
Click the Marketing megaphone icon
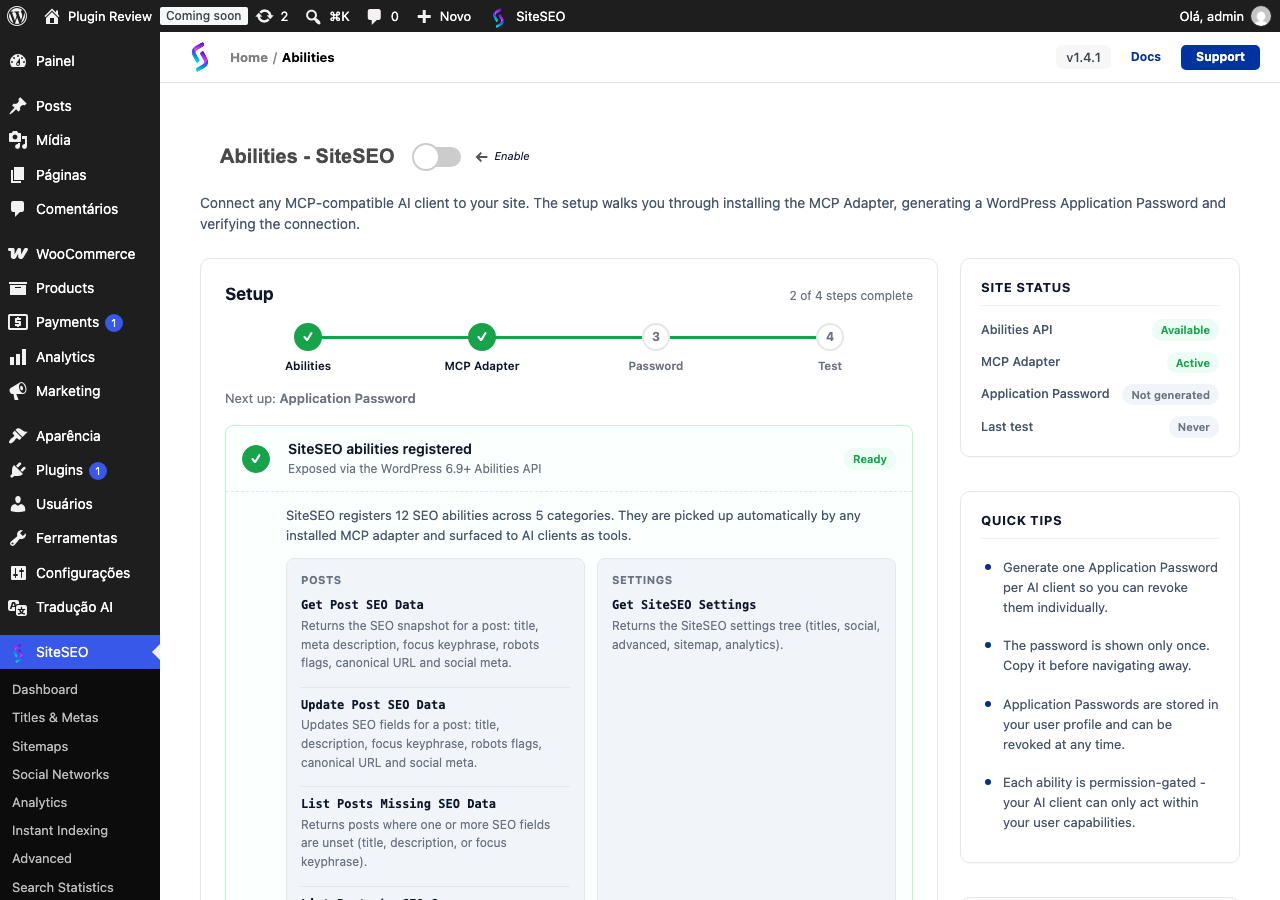[x=18, y=391]
